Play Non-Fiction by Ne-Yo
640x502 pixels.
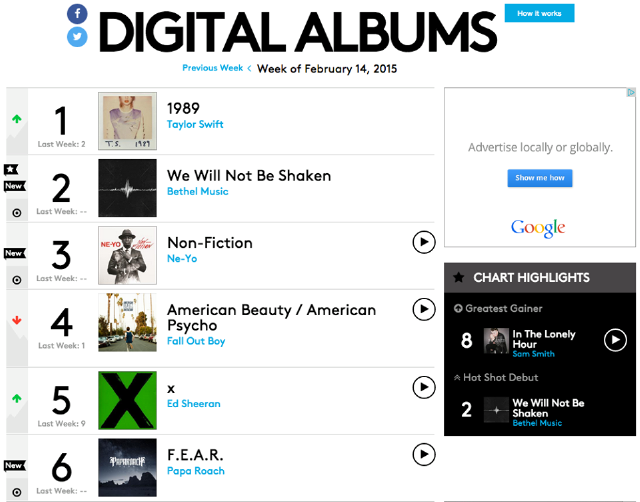coord(423,241)
